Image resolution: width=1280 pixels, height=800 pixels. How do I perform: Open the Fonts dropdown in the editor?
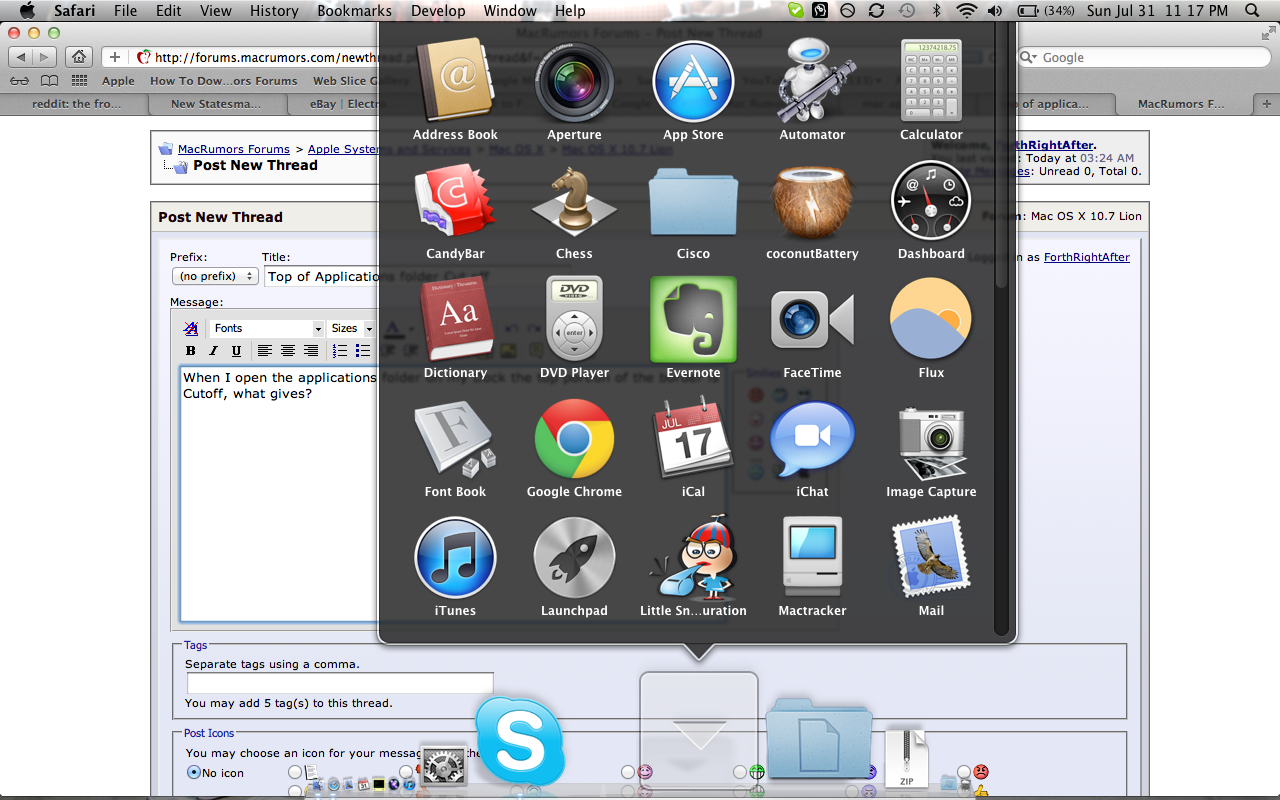267,328
